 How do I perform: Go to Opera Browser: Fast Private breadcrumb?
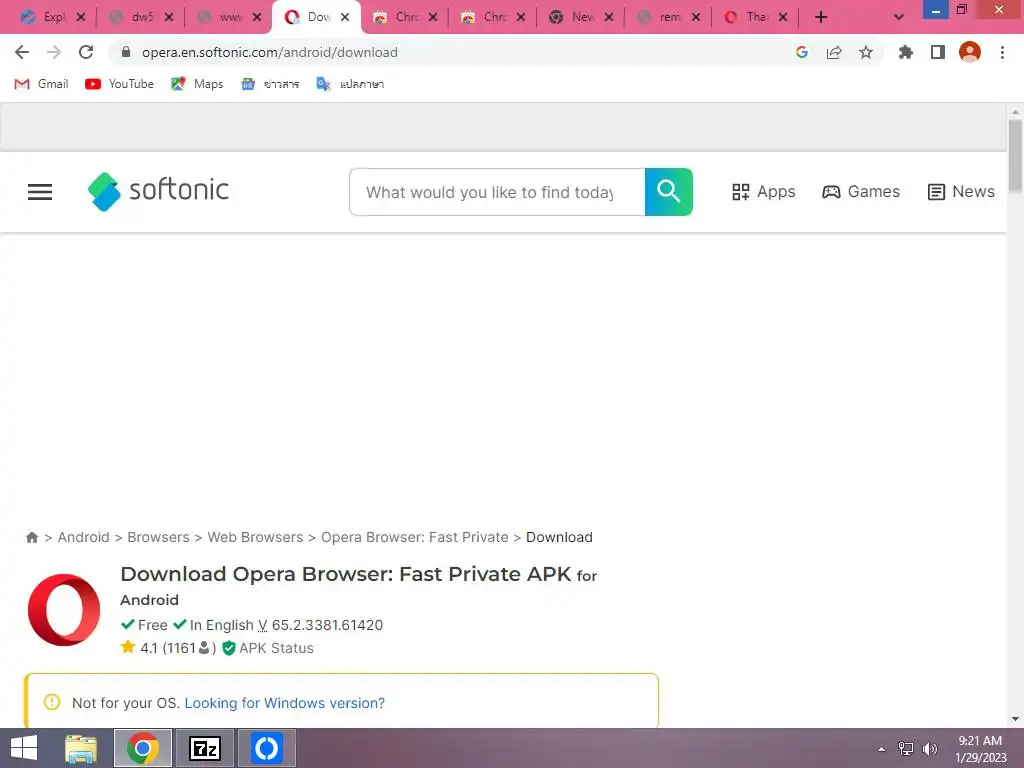pyautogui.click(x=415, y=537)
